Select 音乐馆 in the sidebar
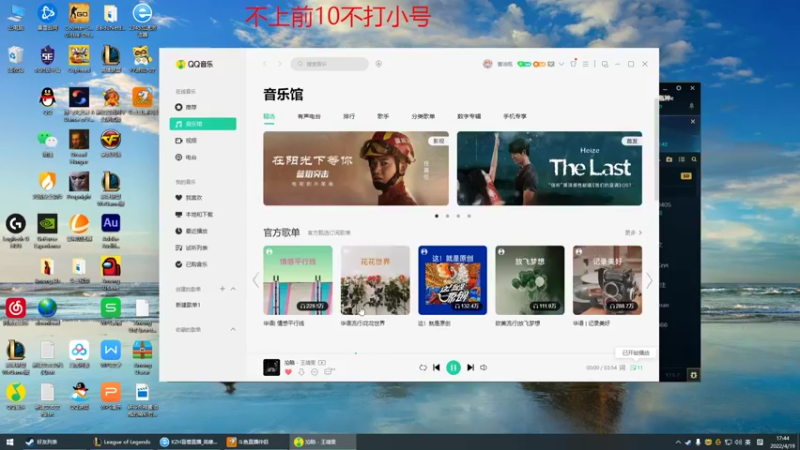Viewport: 800px width, 450px height. tap(203, 124)
